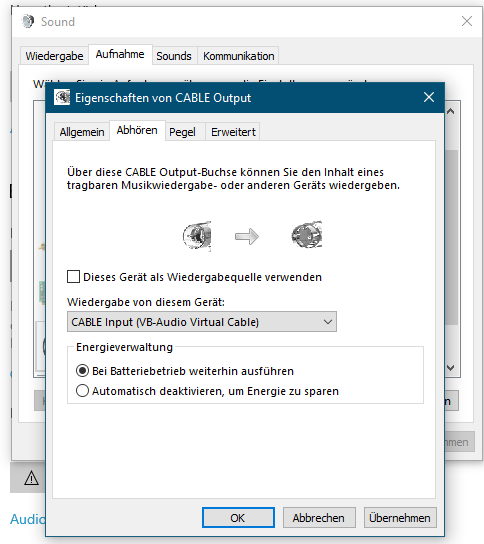Confirm with the OK button
484x544 pixels.
coord(238,518)
